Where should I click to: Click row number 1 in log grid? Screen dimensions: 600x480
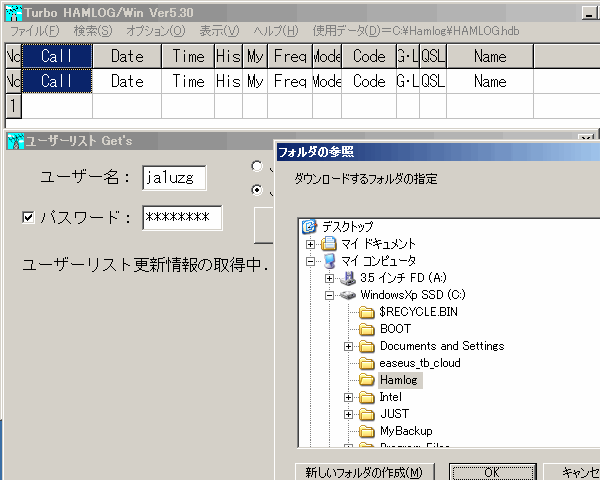pos(13,105)
